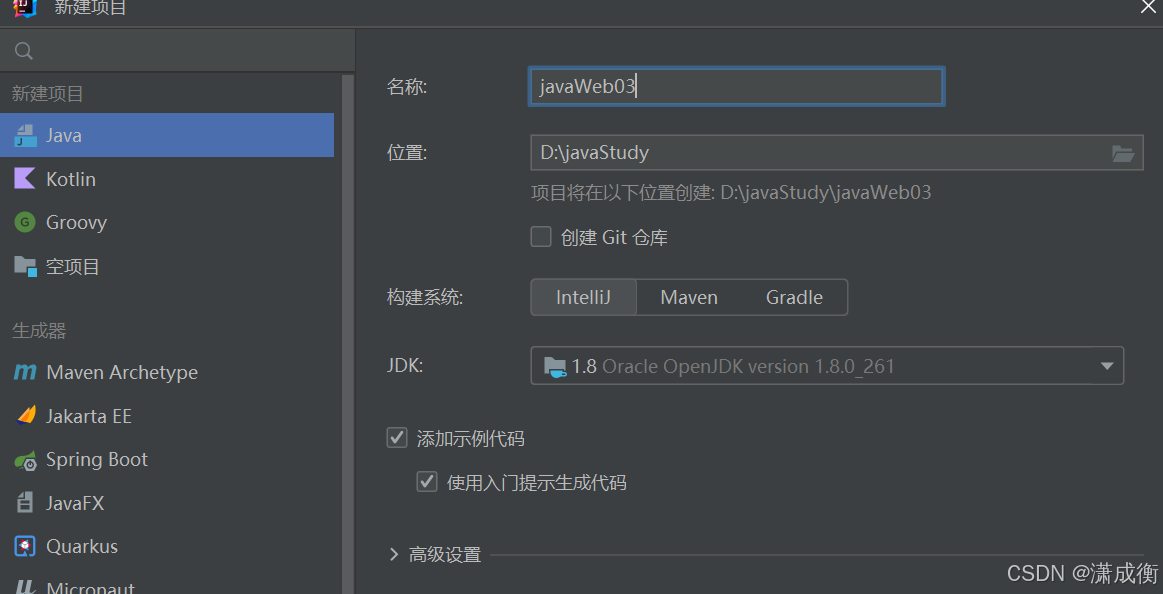1163x594 pixels.
Task: Select Kotlin in project type list
Action: pyautogui.click(x=167, y=179)
